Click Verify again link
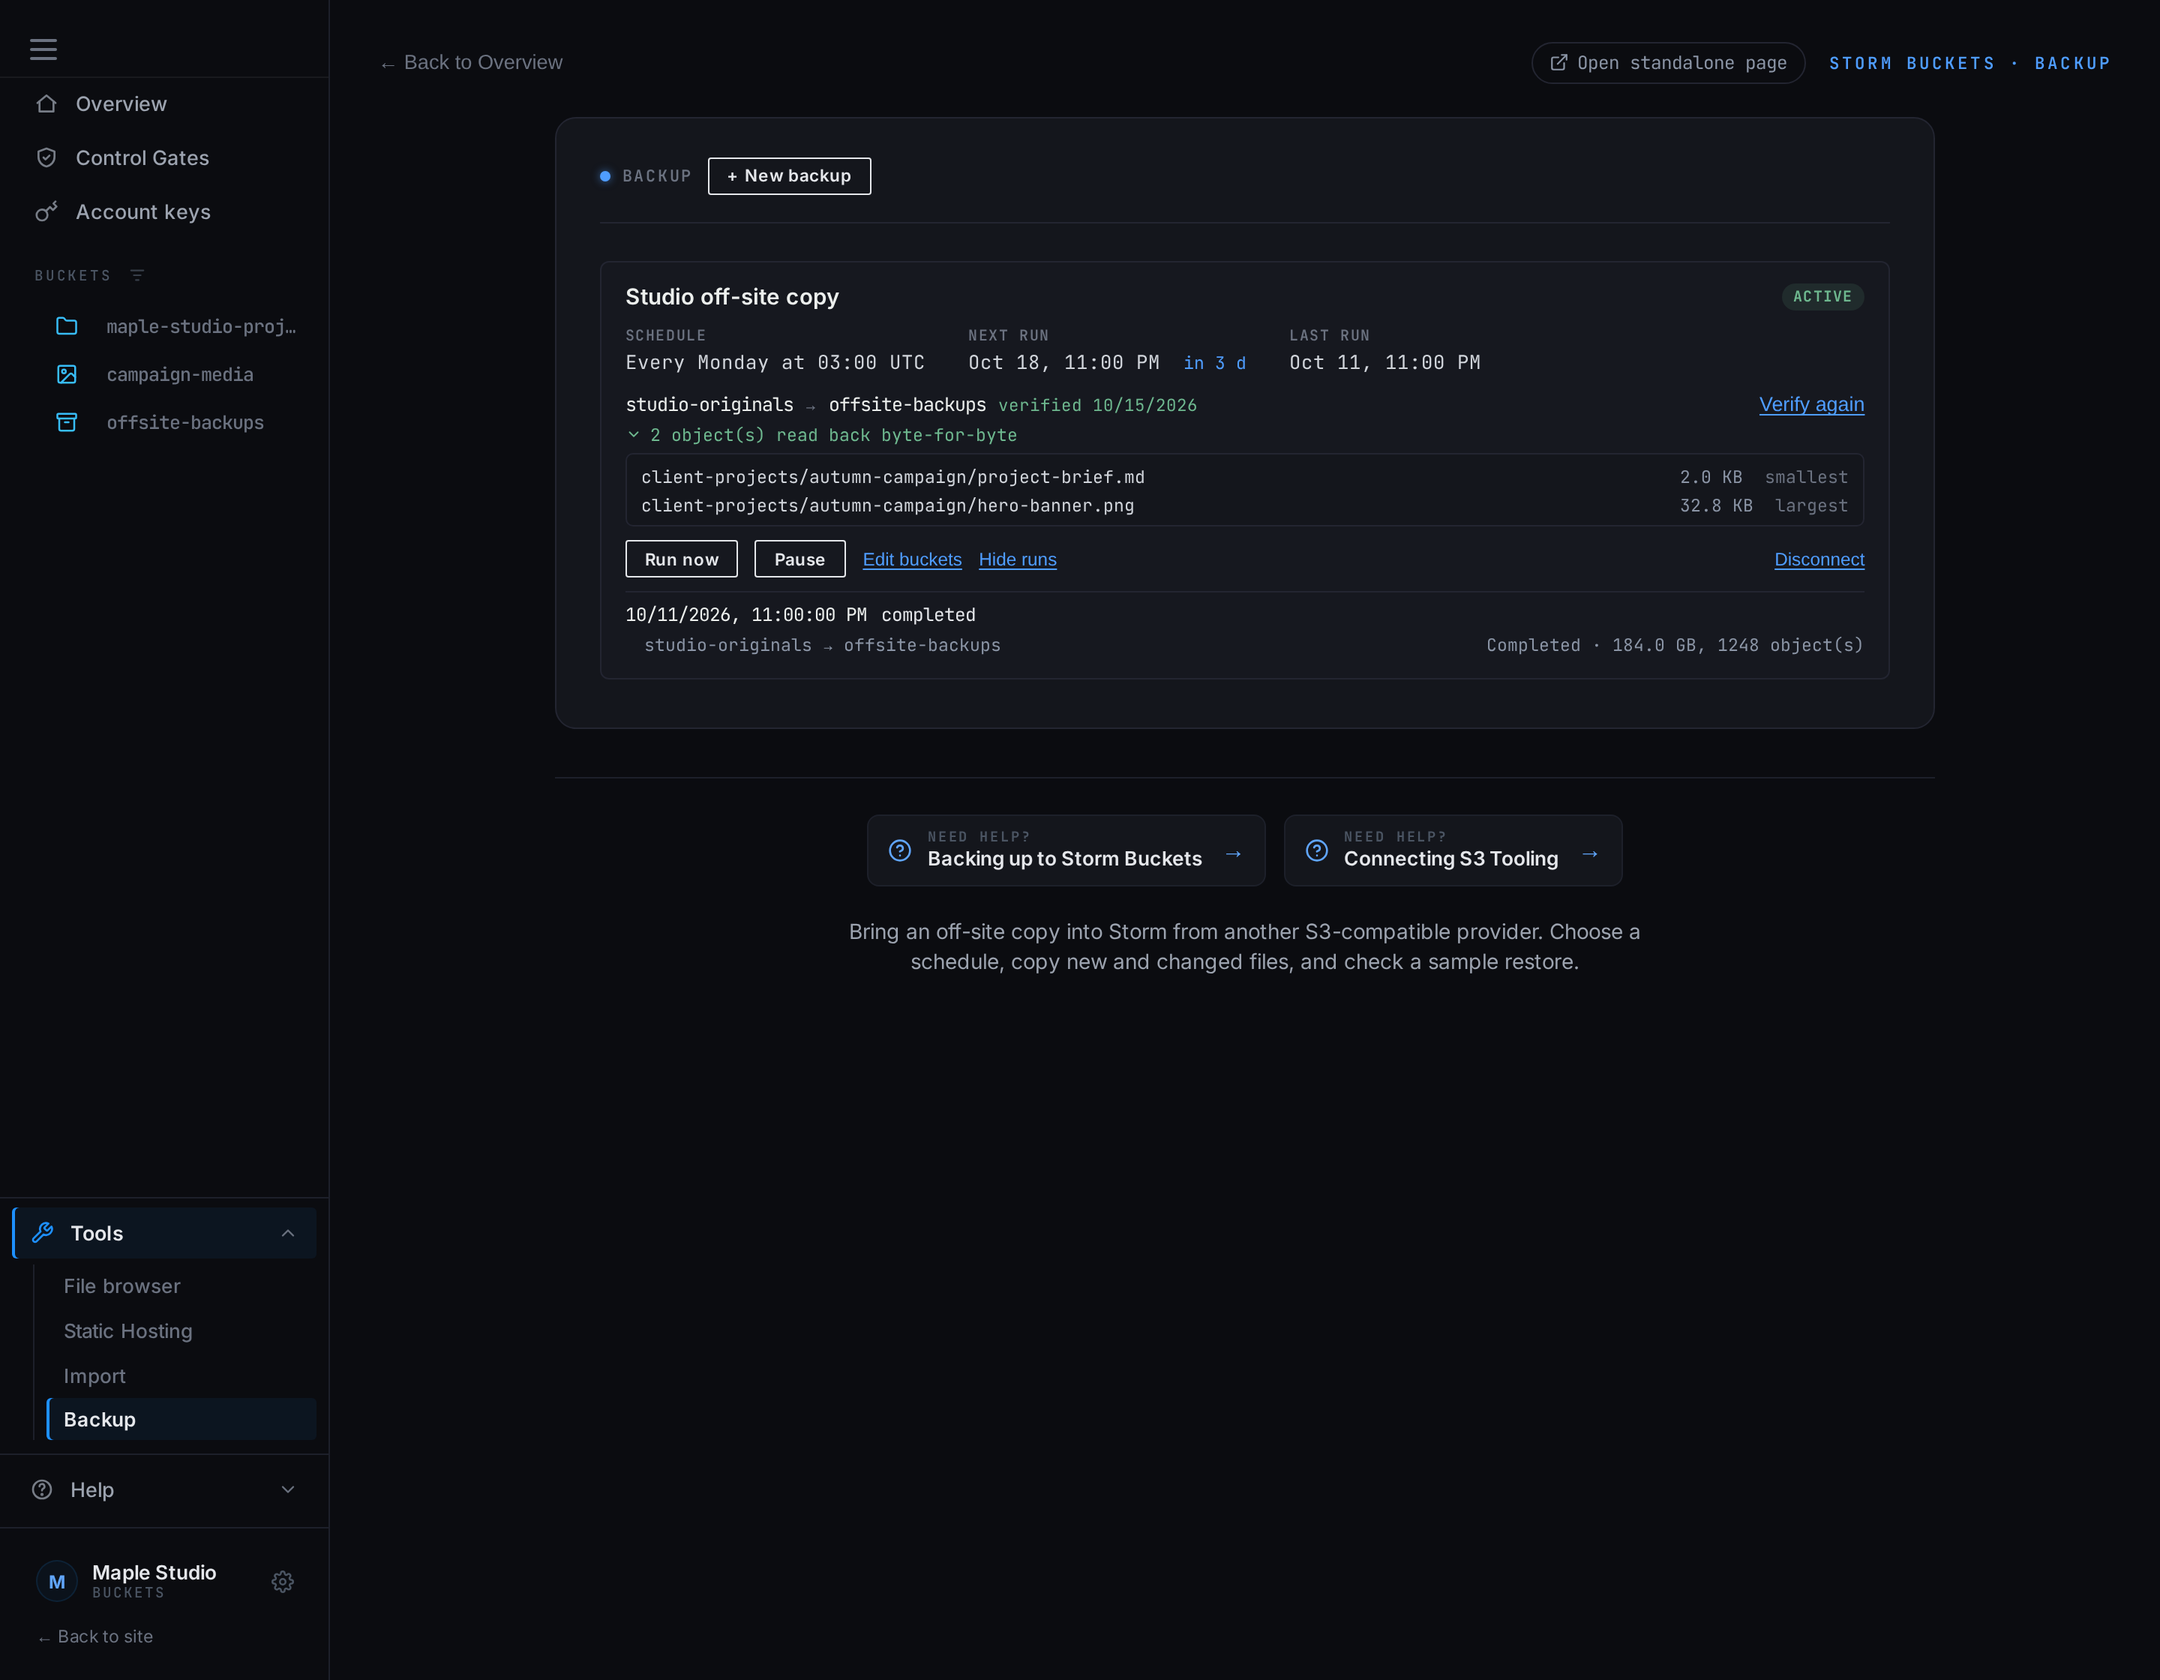Screen dimensions: 2160x1680 (x=1811, y=404)
